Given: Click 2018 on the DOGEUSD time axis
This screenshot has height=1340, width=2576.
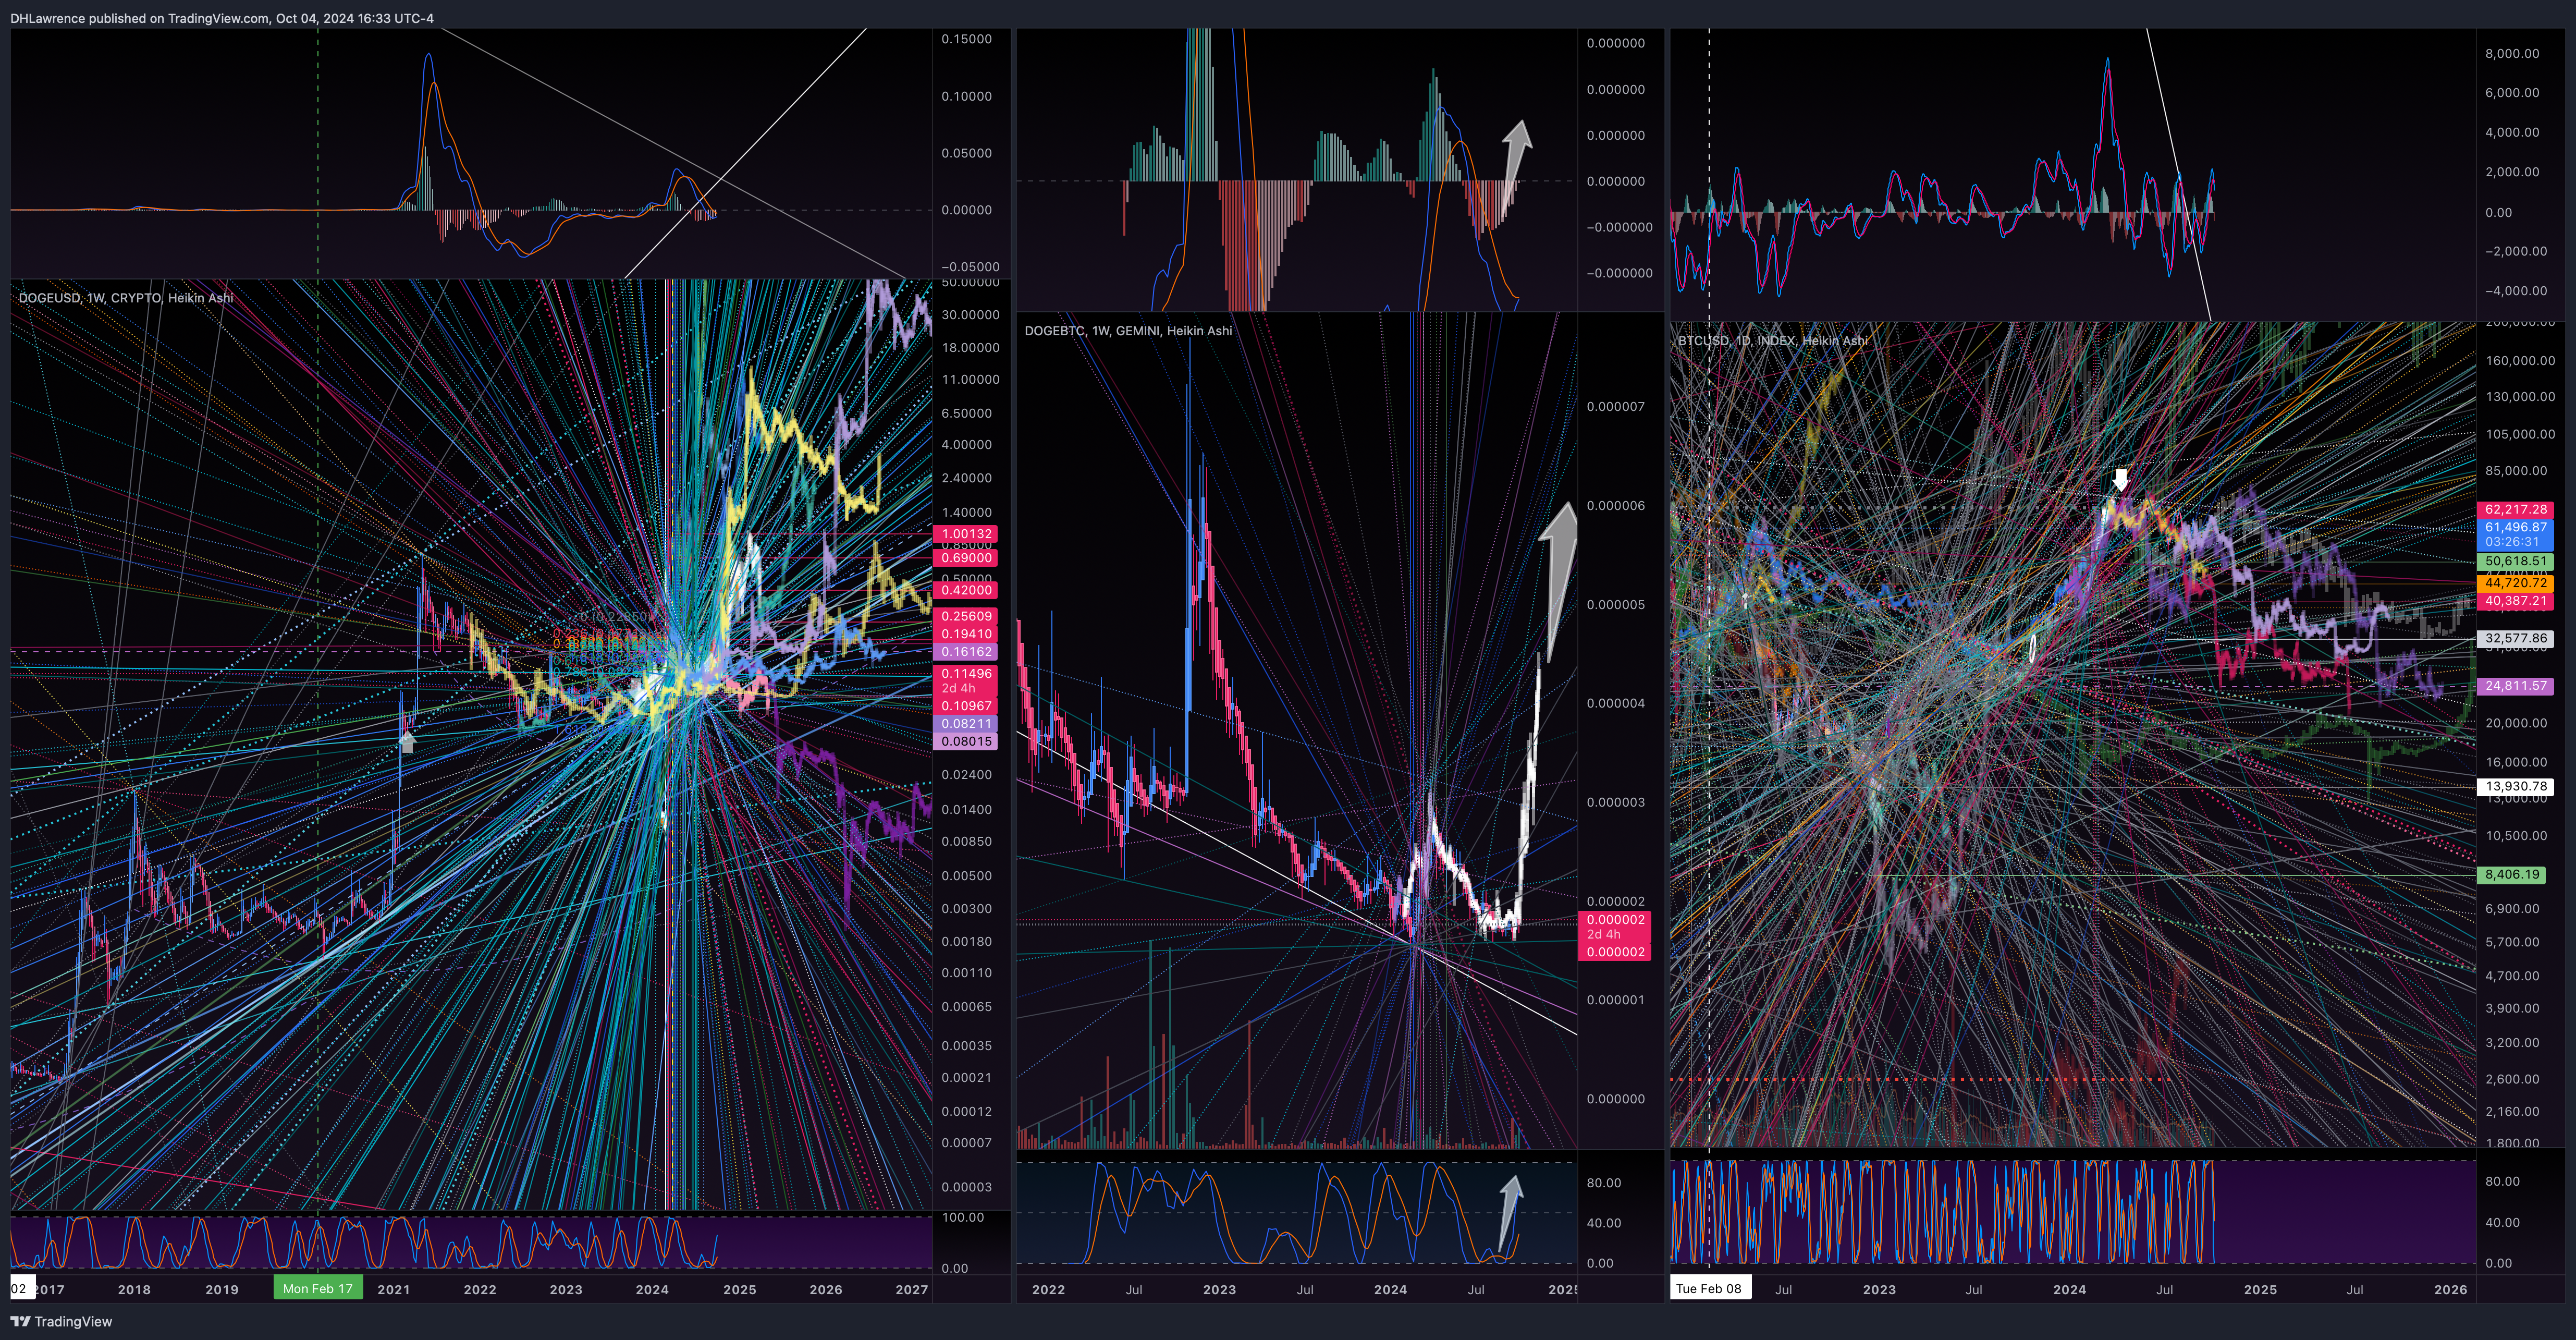Looking at the screenshot, I should point(134,1290).
